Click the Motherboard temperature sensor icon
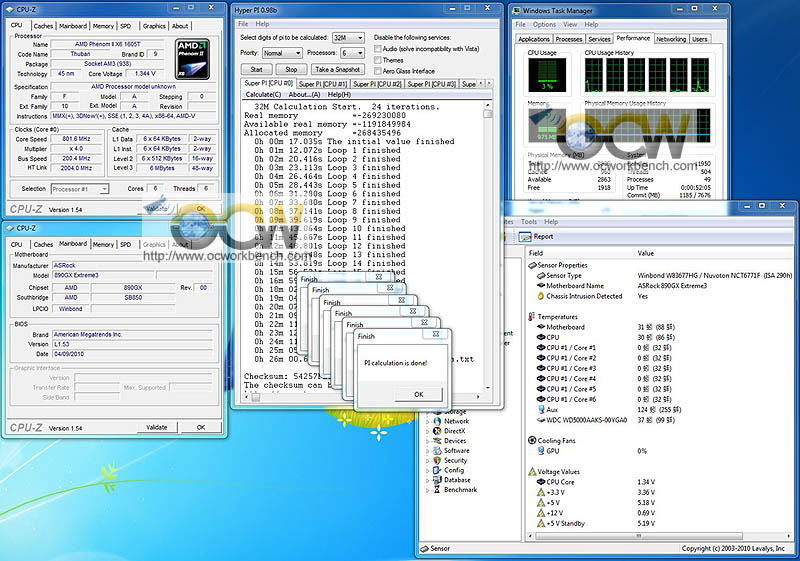This screenshot has height=561, width=800. 541,327
